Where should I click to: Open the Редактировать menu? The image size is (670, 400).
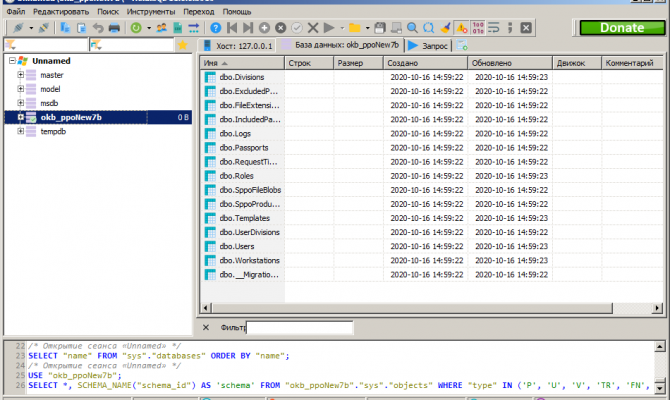click(61, 12)
